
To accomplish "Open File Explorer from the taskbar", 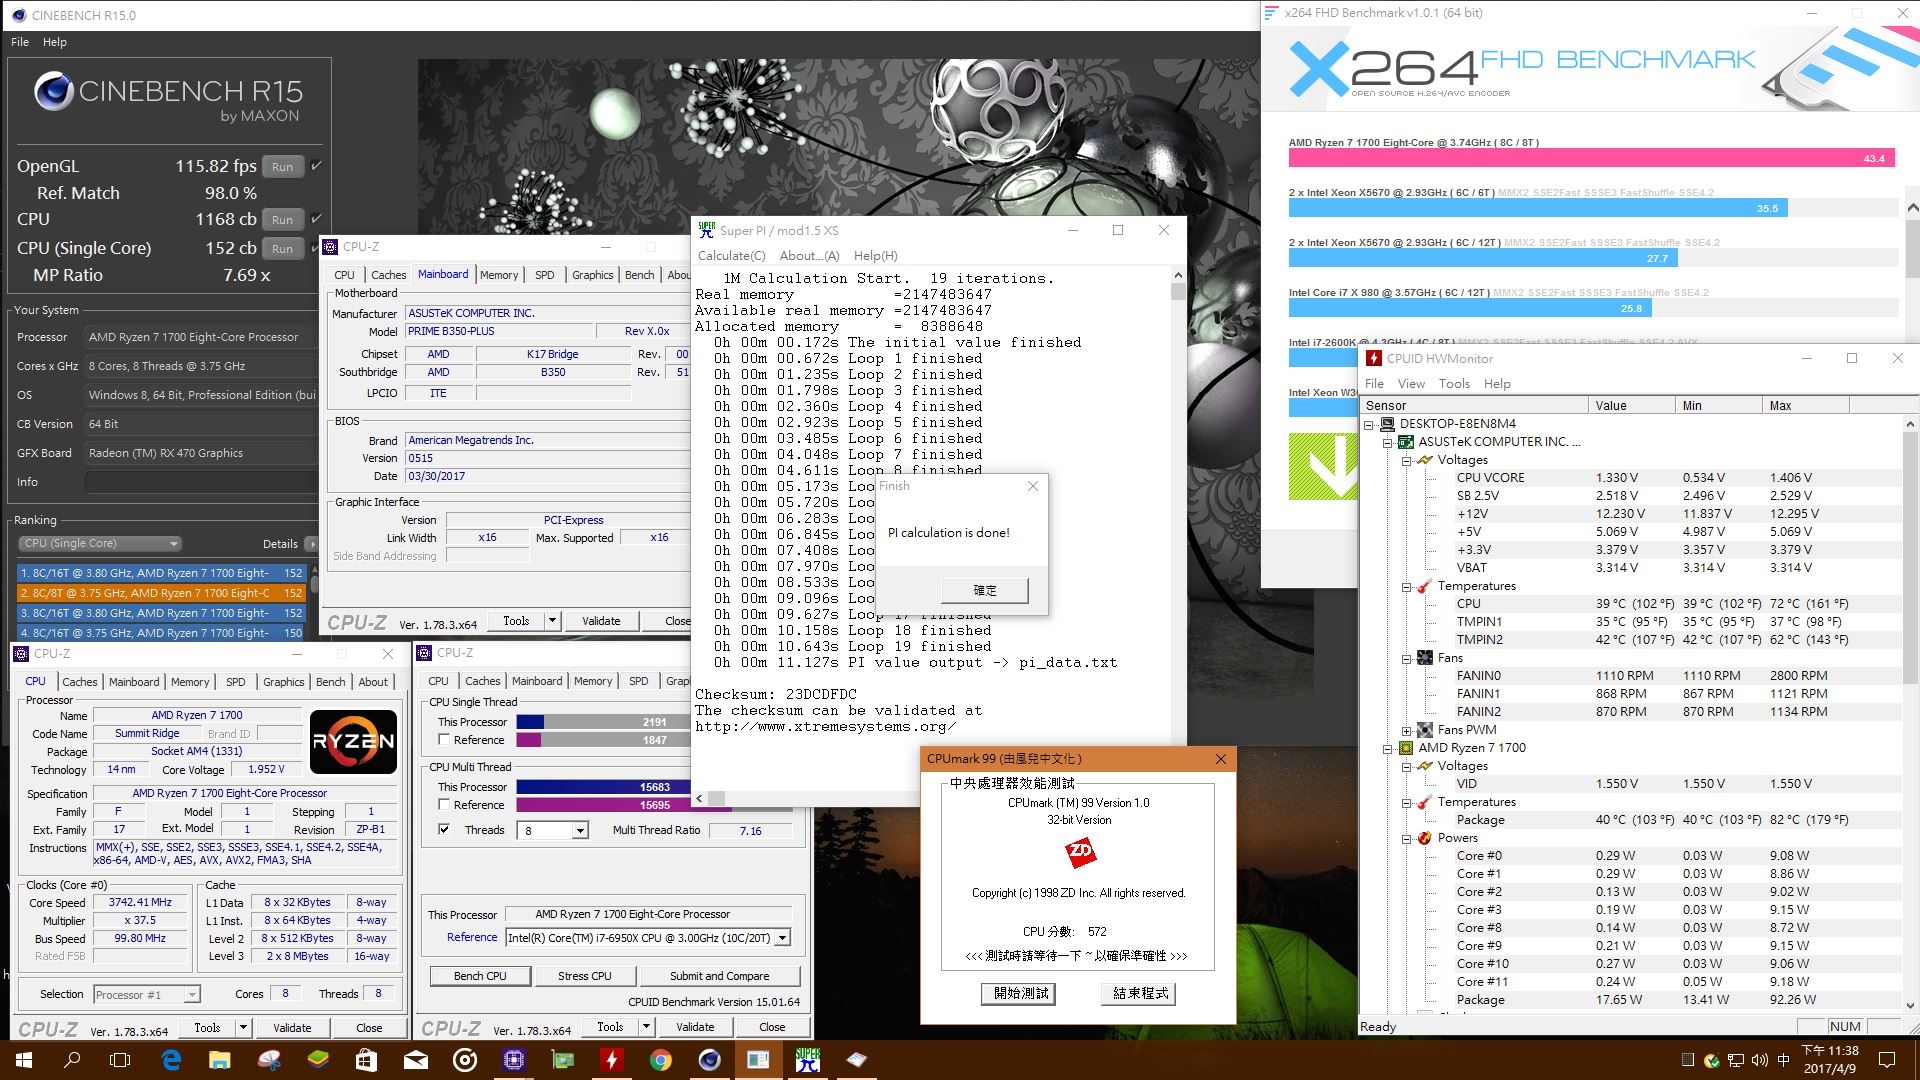I will tap(220, 1060).
